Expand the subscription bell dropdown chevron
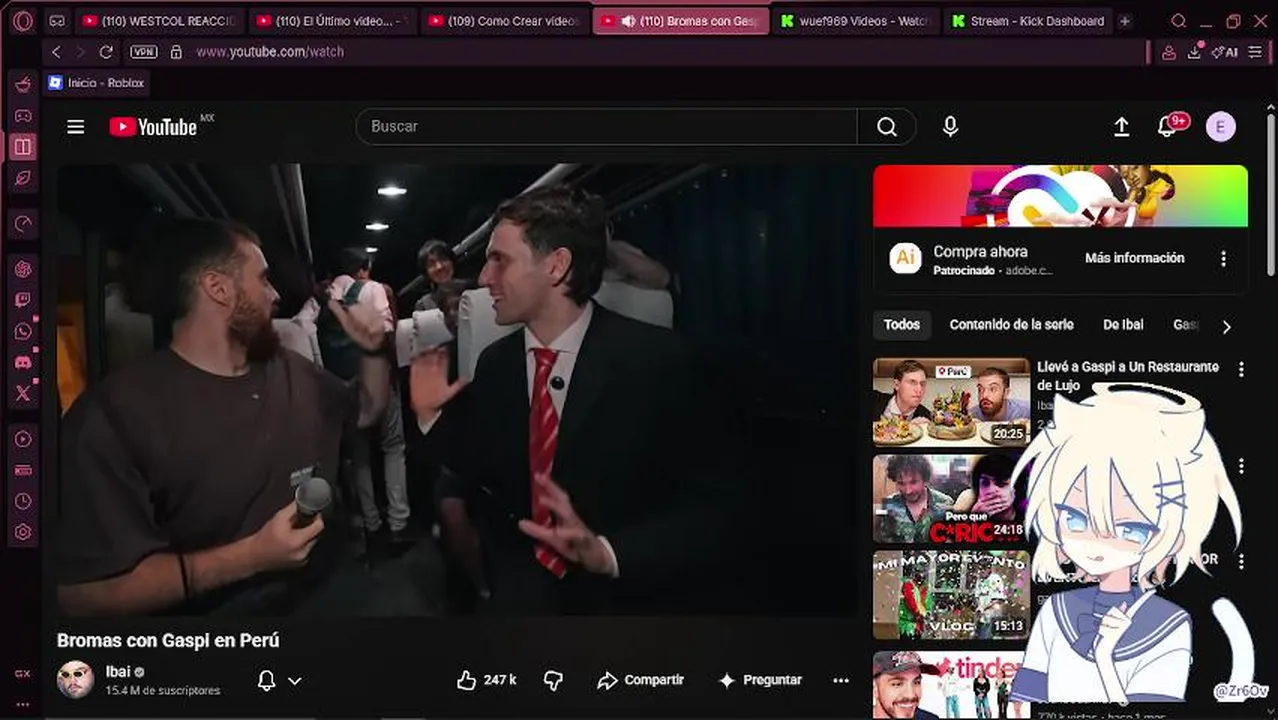Screen dimensions: 1278x720 294,681
